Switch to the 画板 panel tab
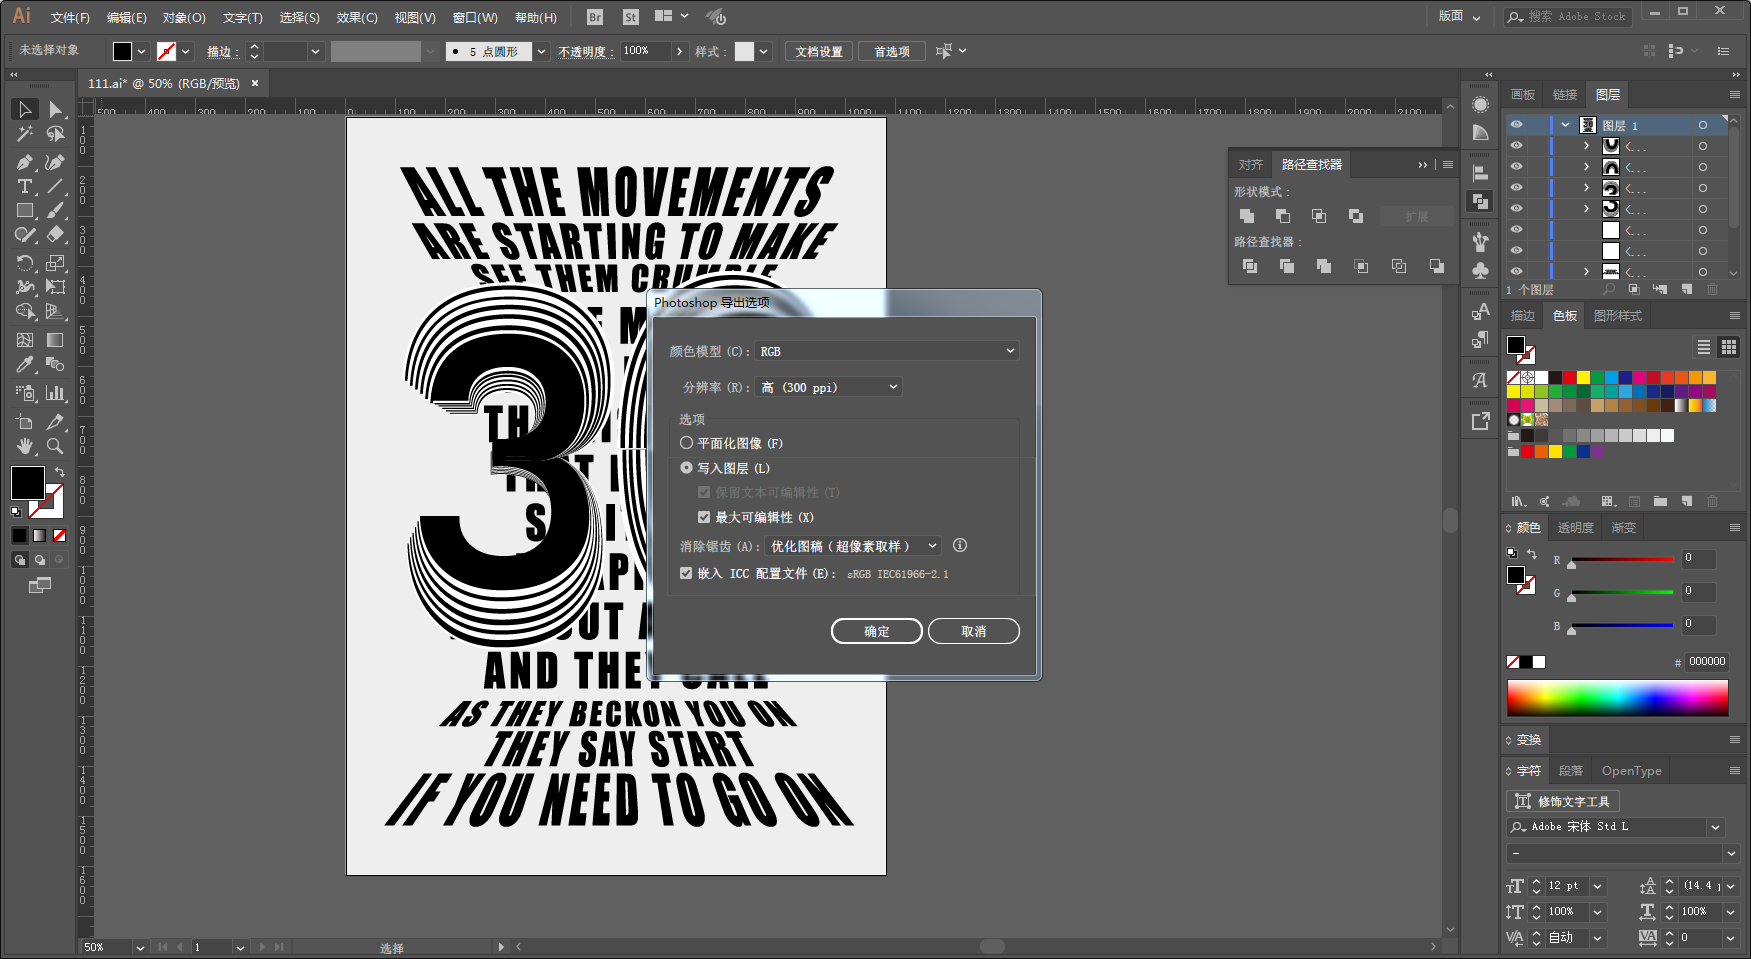The image size is (1751, 959). [1523, 94]
